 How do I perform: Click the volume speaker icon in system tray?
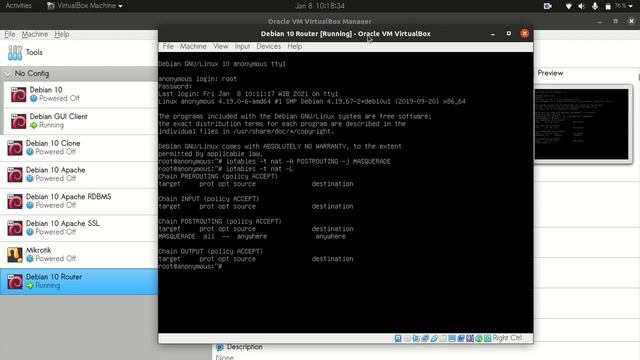click(582, 6)
